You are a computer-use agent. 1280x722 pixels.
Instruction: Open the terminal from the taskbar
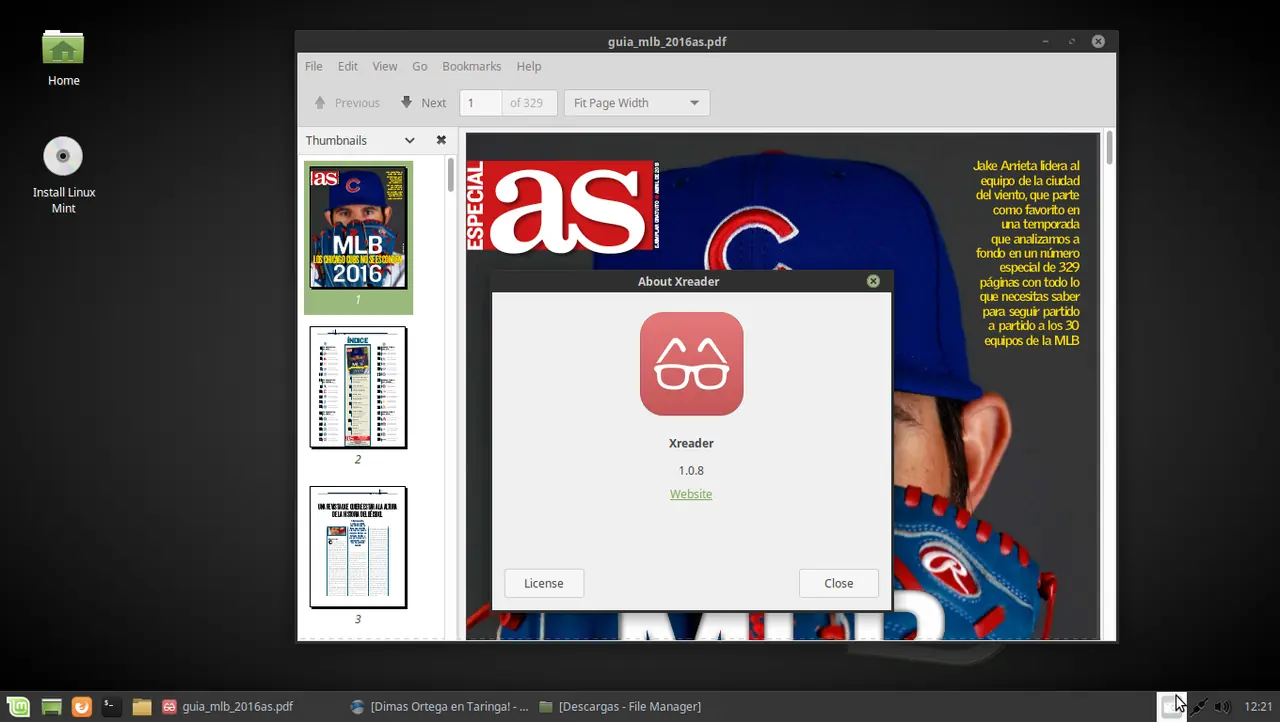110,706
